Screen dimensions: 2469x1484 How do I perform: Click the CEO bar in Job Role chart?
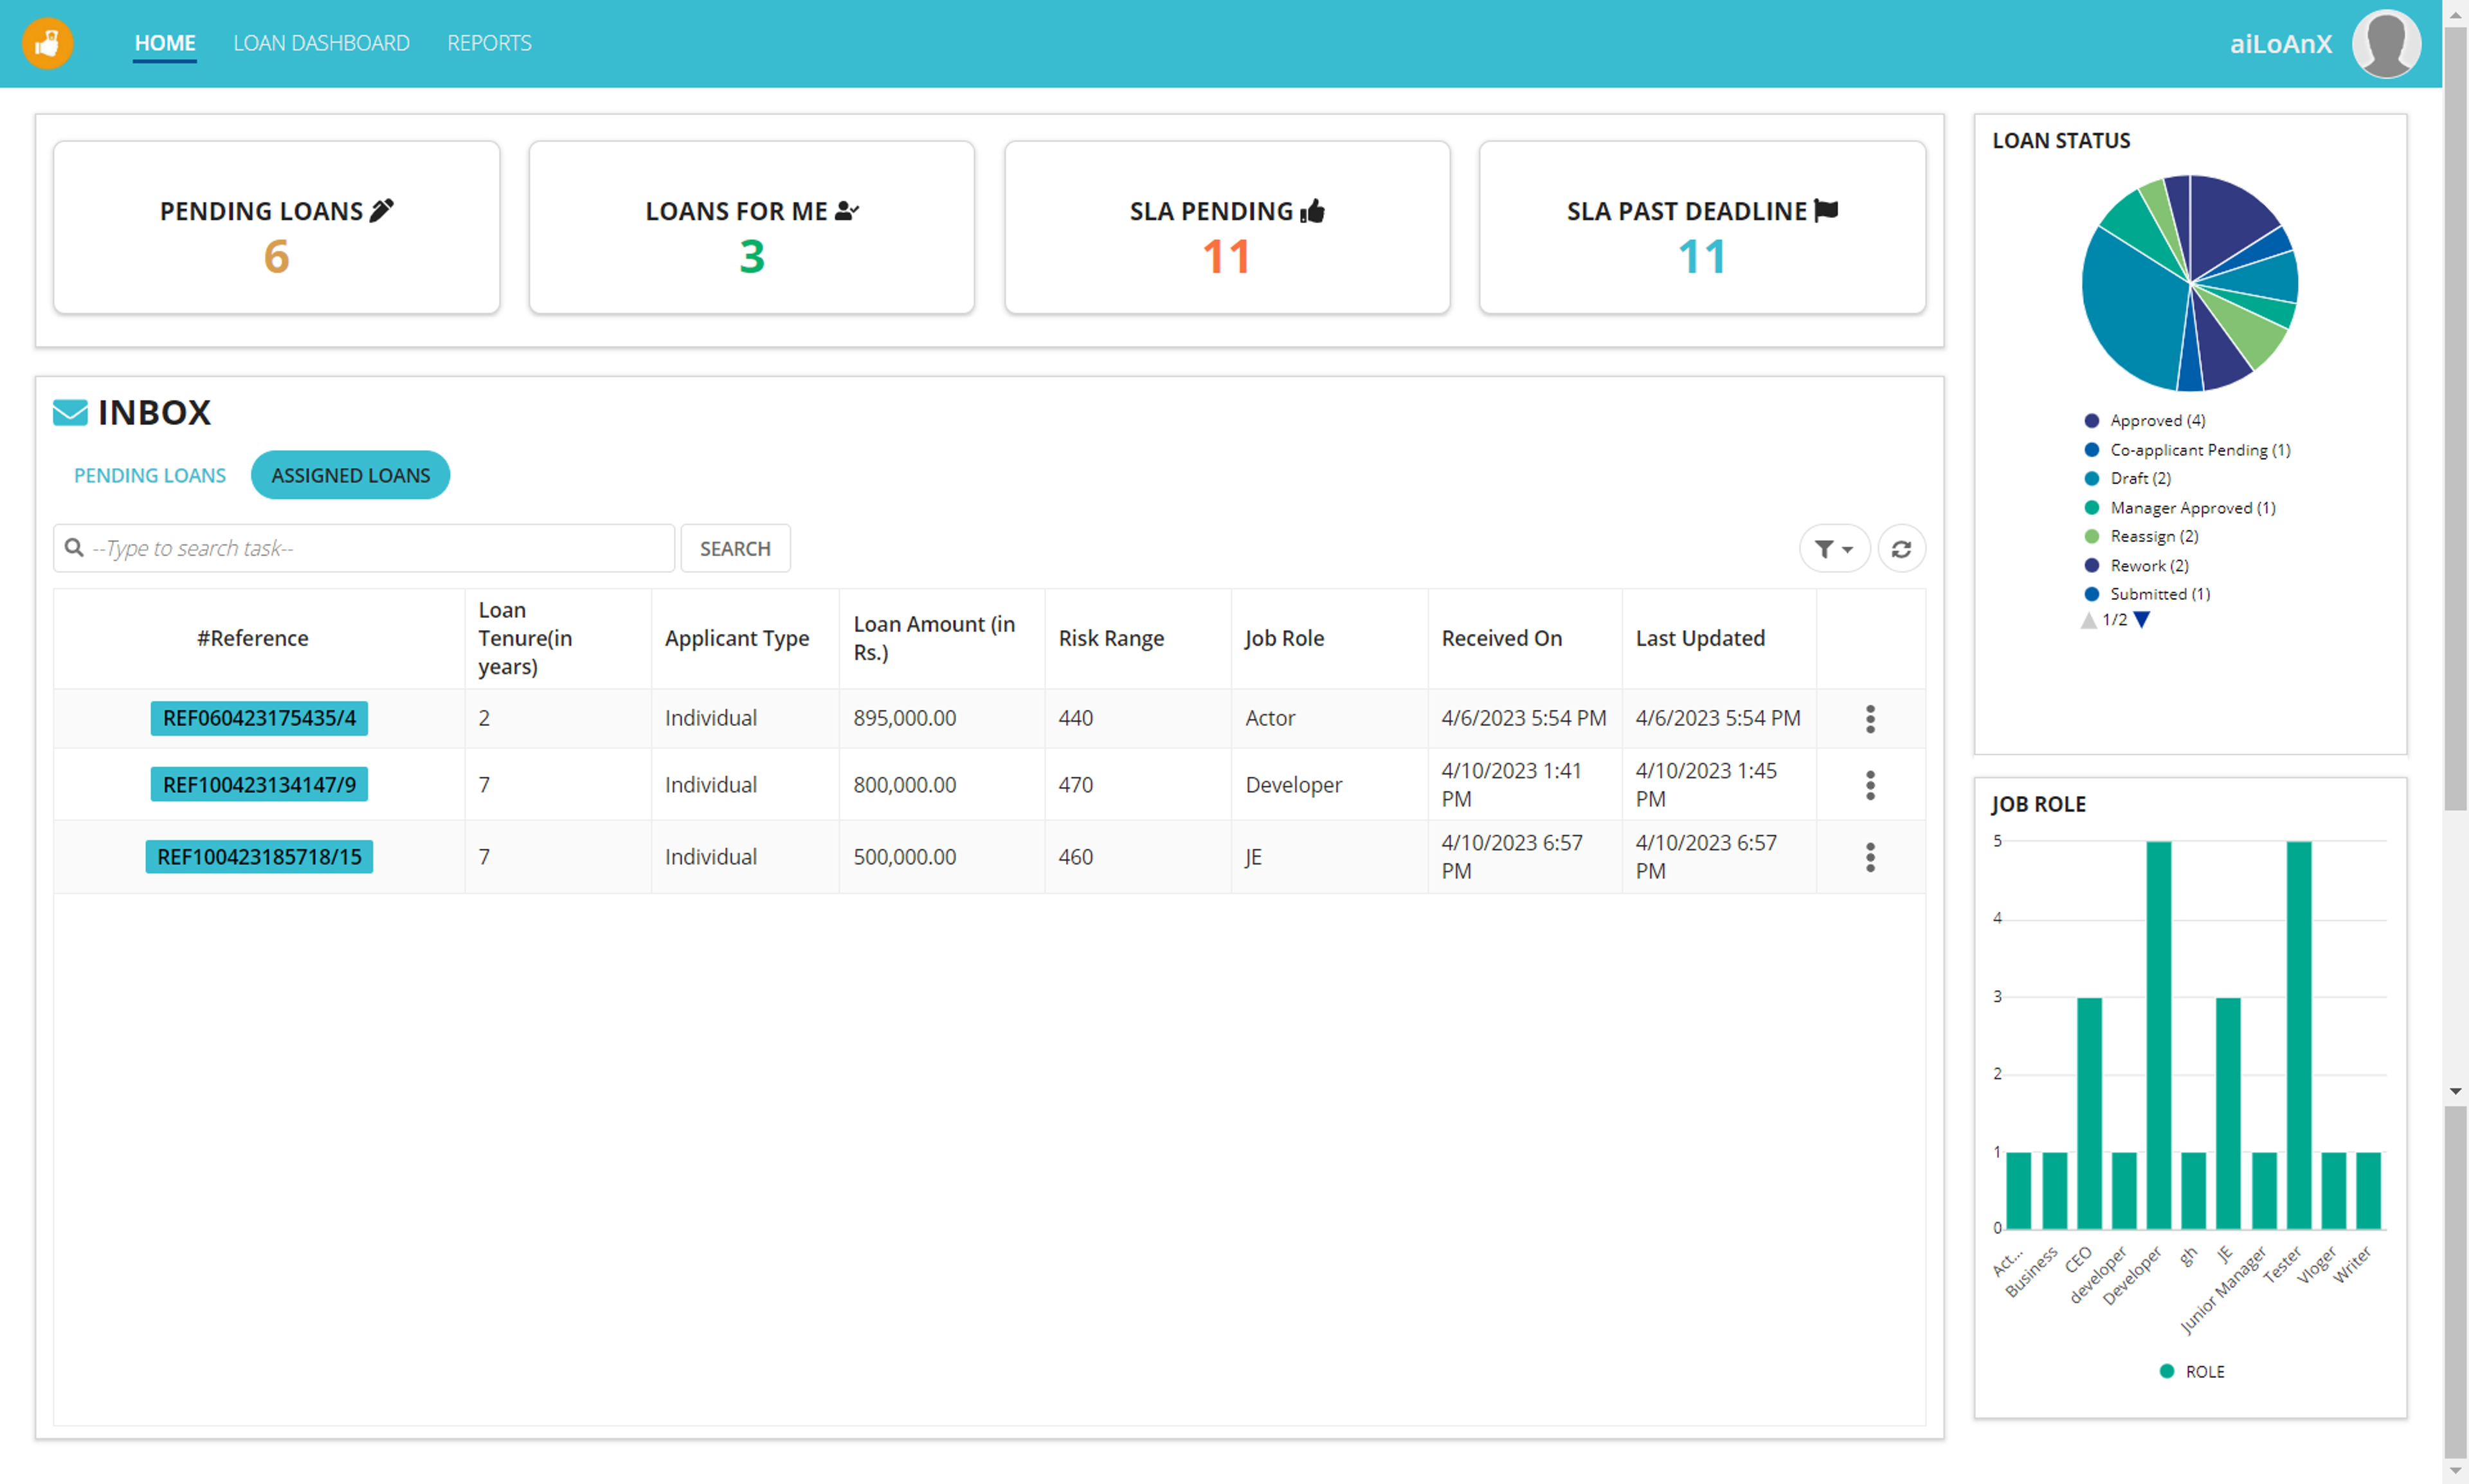pyautogui.click(x=2089, y=1113)
